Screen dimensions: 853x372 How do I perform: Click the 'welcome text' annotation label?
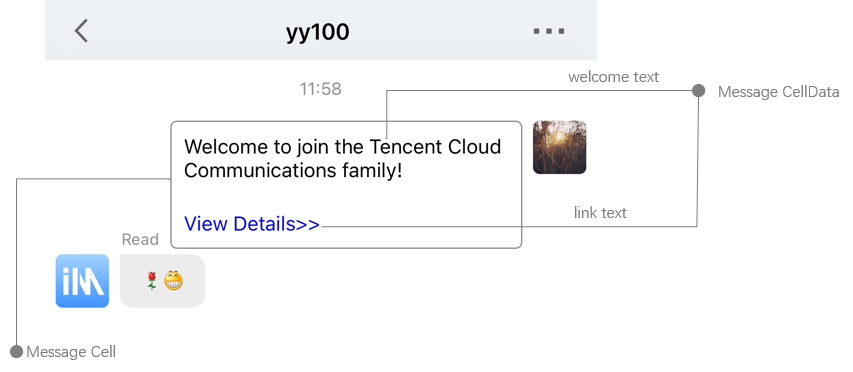(x=614, y=77)
